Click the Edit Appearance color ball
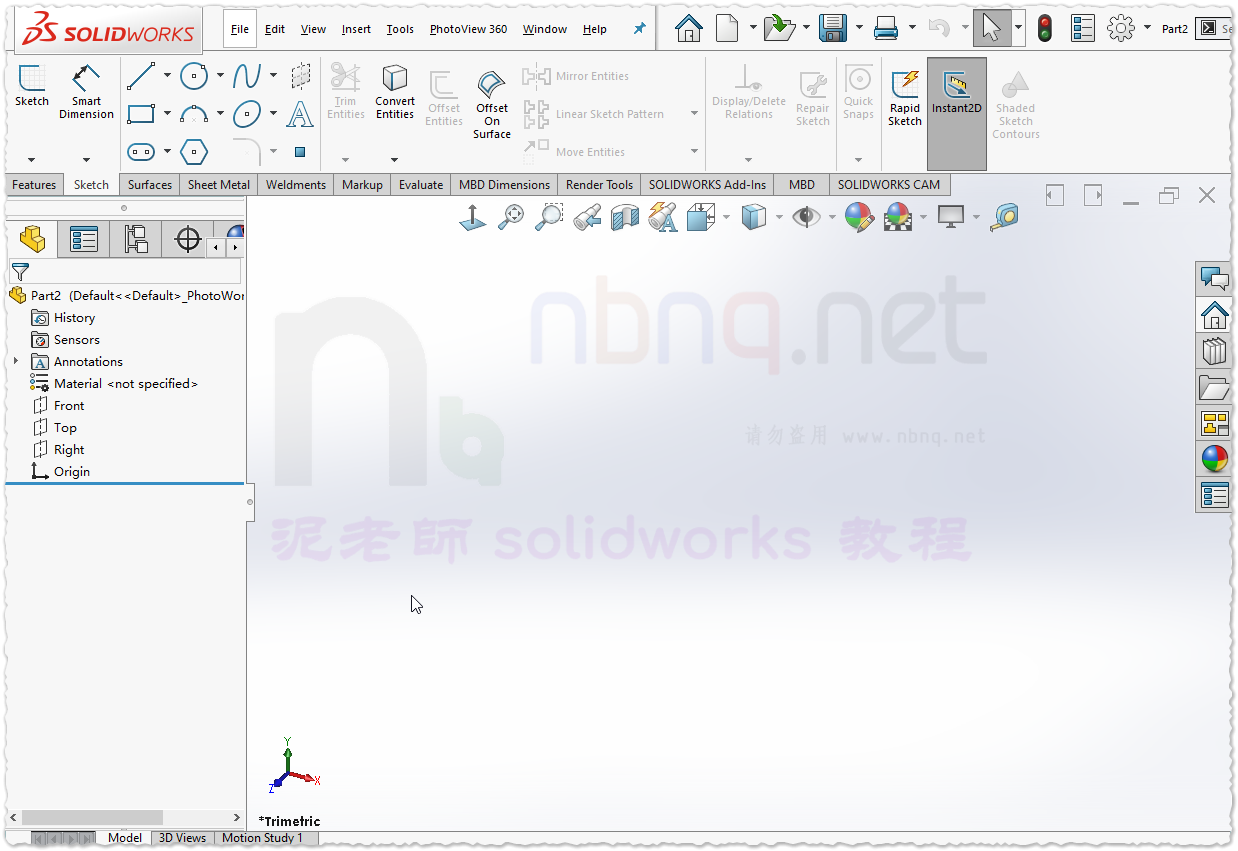 point(860,216)
